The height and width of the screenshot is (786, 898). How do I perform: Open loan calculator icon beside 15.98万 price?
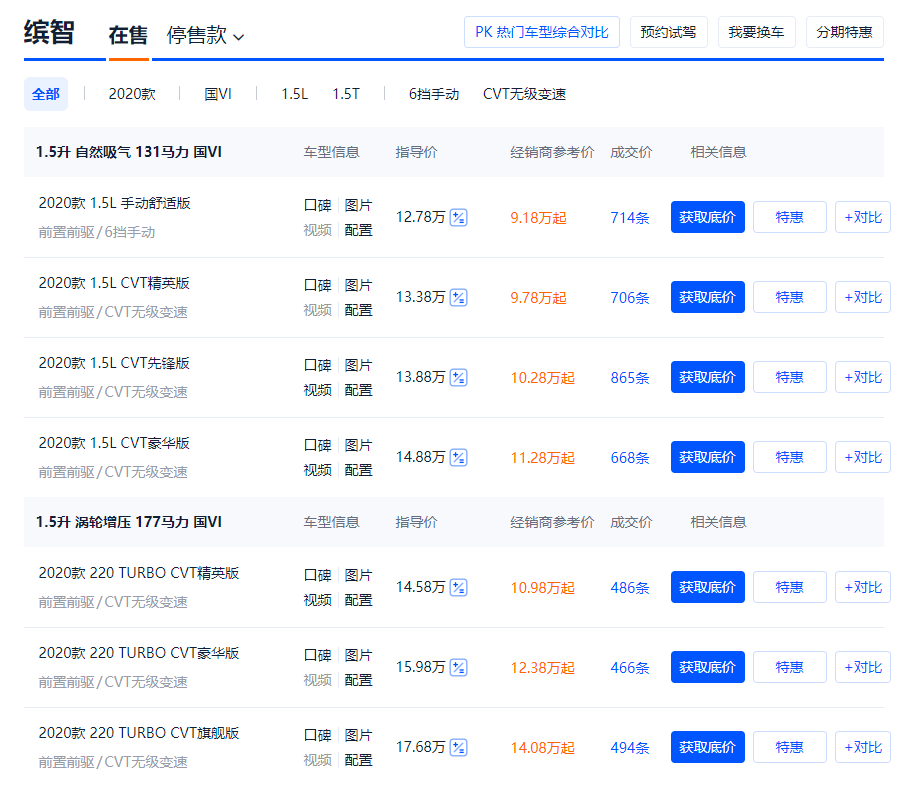459,668
